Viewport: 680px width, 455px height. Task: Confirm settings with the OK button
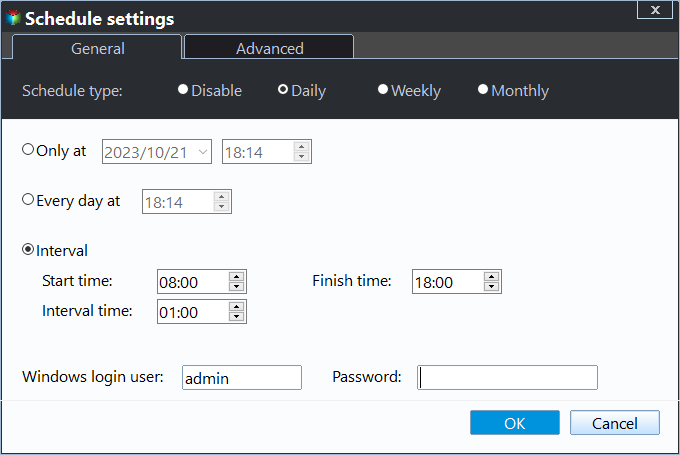[515, 422]
